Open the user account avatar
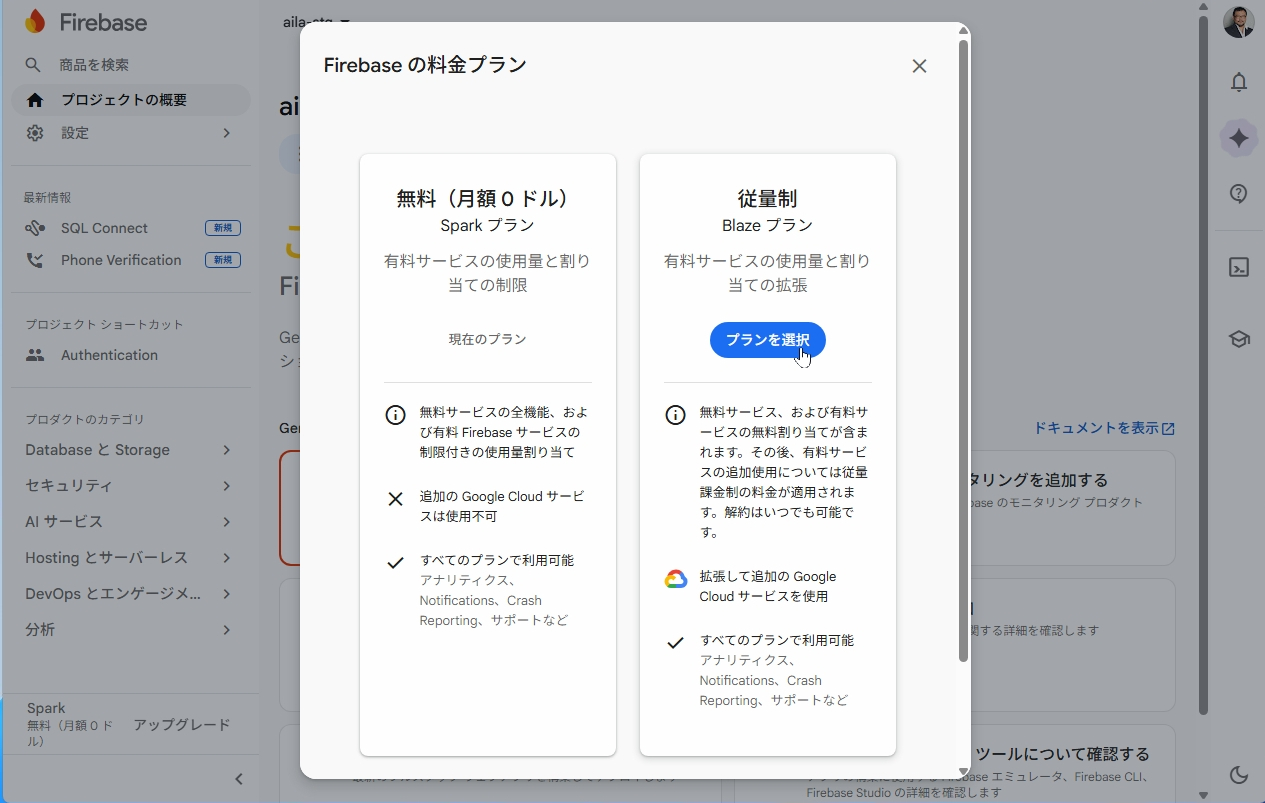The height and width of the screenshot is (803, 1265). [1239, 22]
